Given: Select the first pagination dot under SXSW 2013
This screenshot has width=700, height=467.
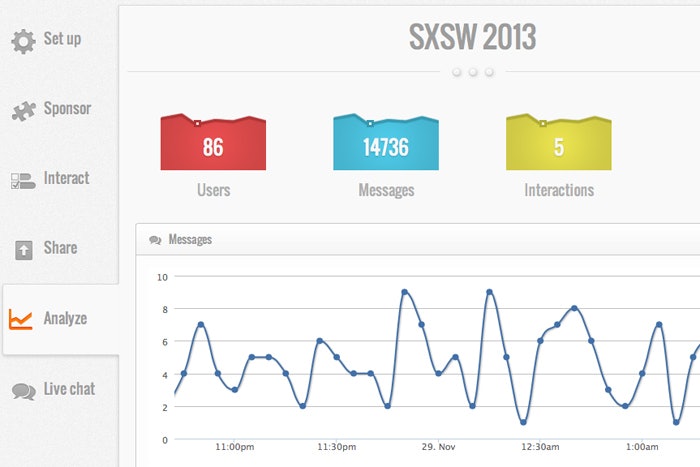Looking at the screenshot, I should point(456,72).
